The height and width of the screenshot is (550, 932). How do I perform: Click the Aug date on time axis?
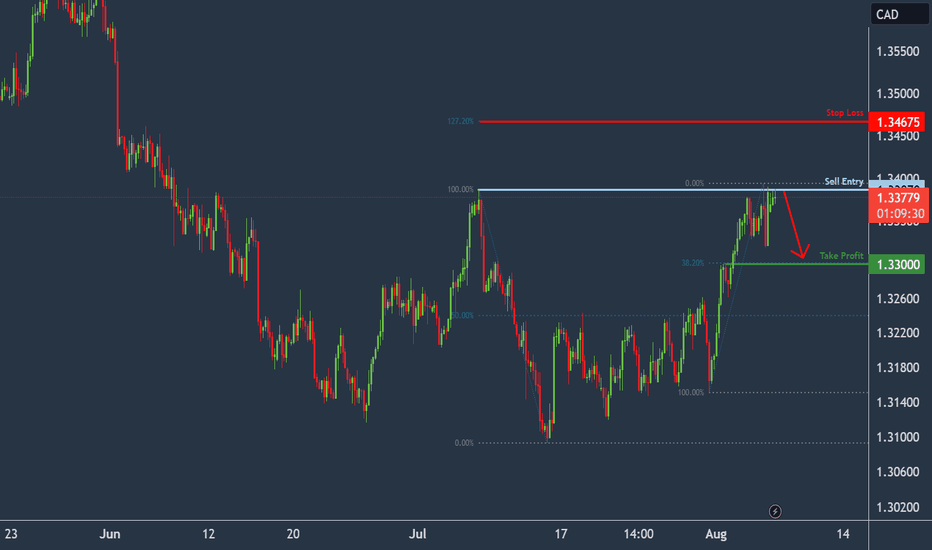pyautogui.click(x=716, y=534)
